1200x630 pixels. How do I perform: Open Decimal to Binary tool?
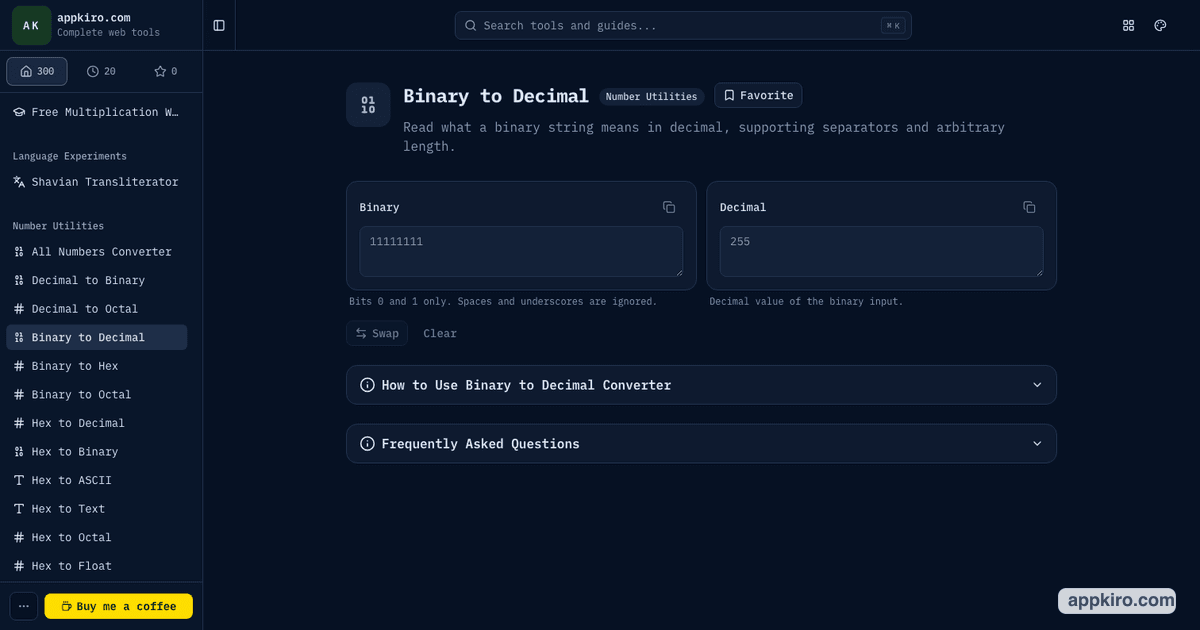click(x=97, y=280)
